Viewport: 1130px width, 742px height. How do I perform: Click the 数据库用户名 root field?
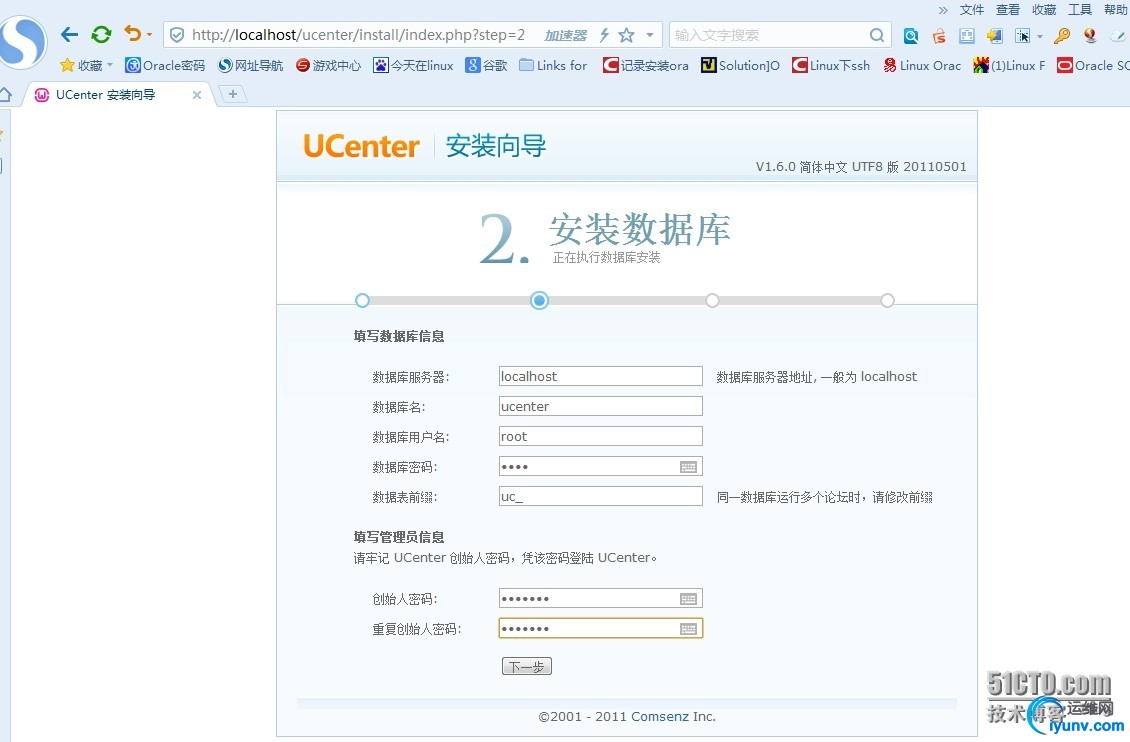pyautogui.click(x=600, y=436)
